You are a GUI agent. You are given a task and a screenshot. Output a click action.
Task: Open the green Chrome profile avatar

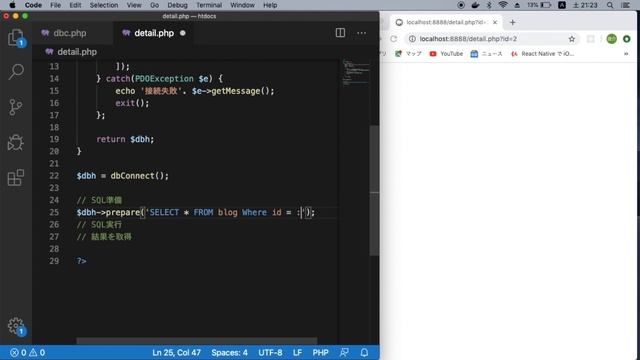611,39
